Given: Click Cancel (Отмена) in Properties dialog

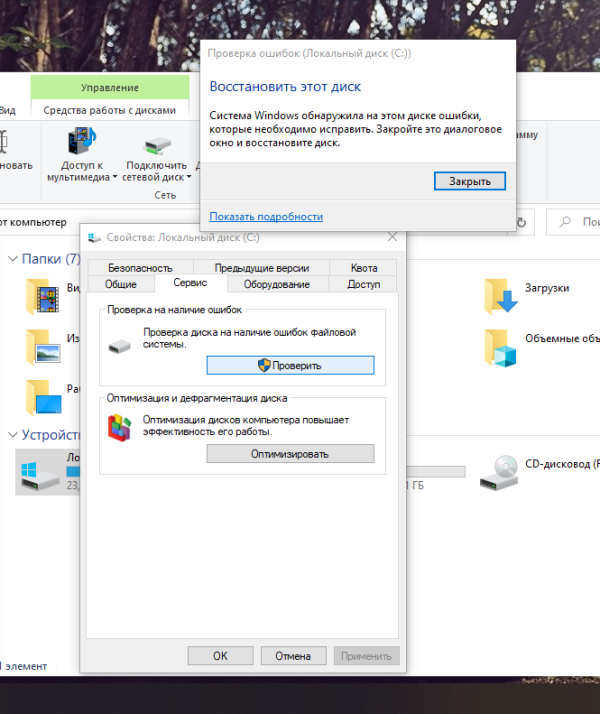Looking at the screenshot, I should (293, 656).
